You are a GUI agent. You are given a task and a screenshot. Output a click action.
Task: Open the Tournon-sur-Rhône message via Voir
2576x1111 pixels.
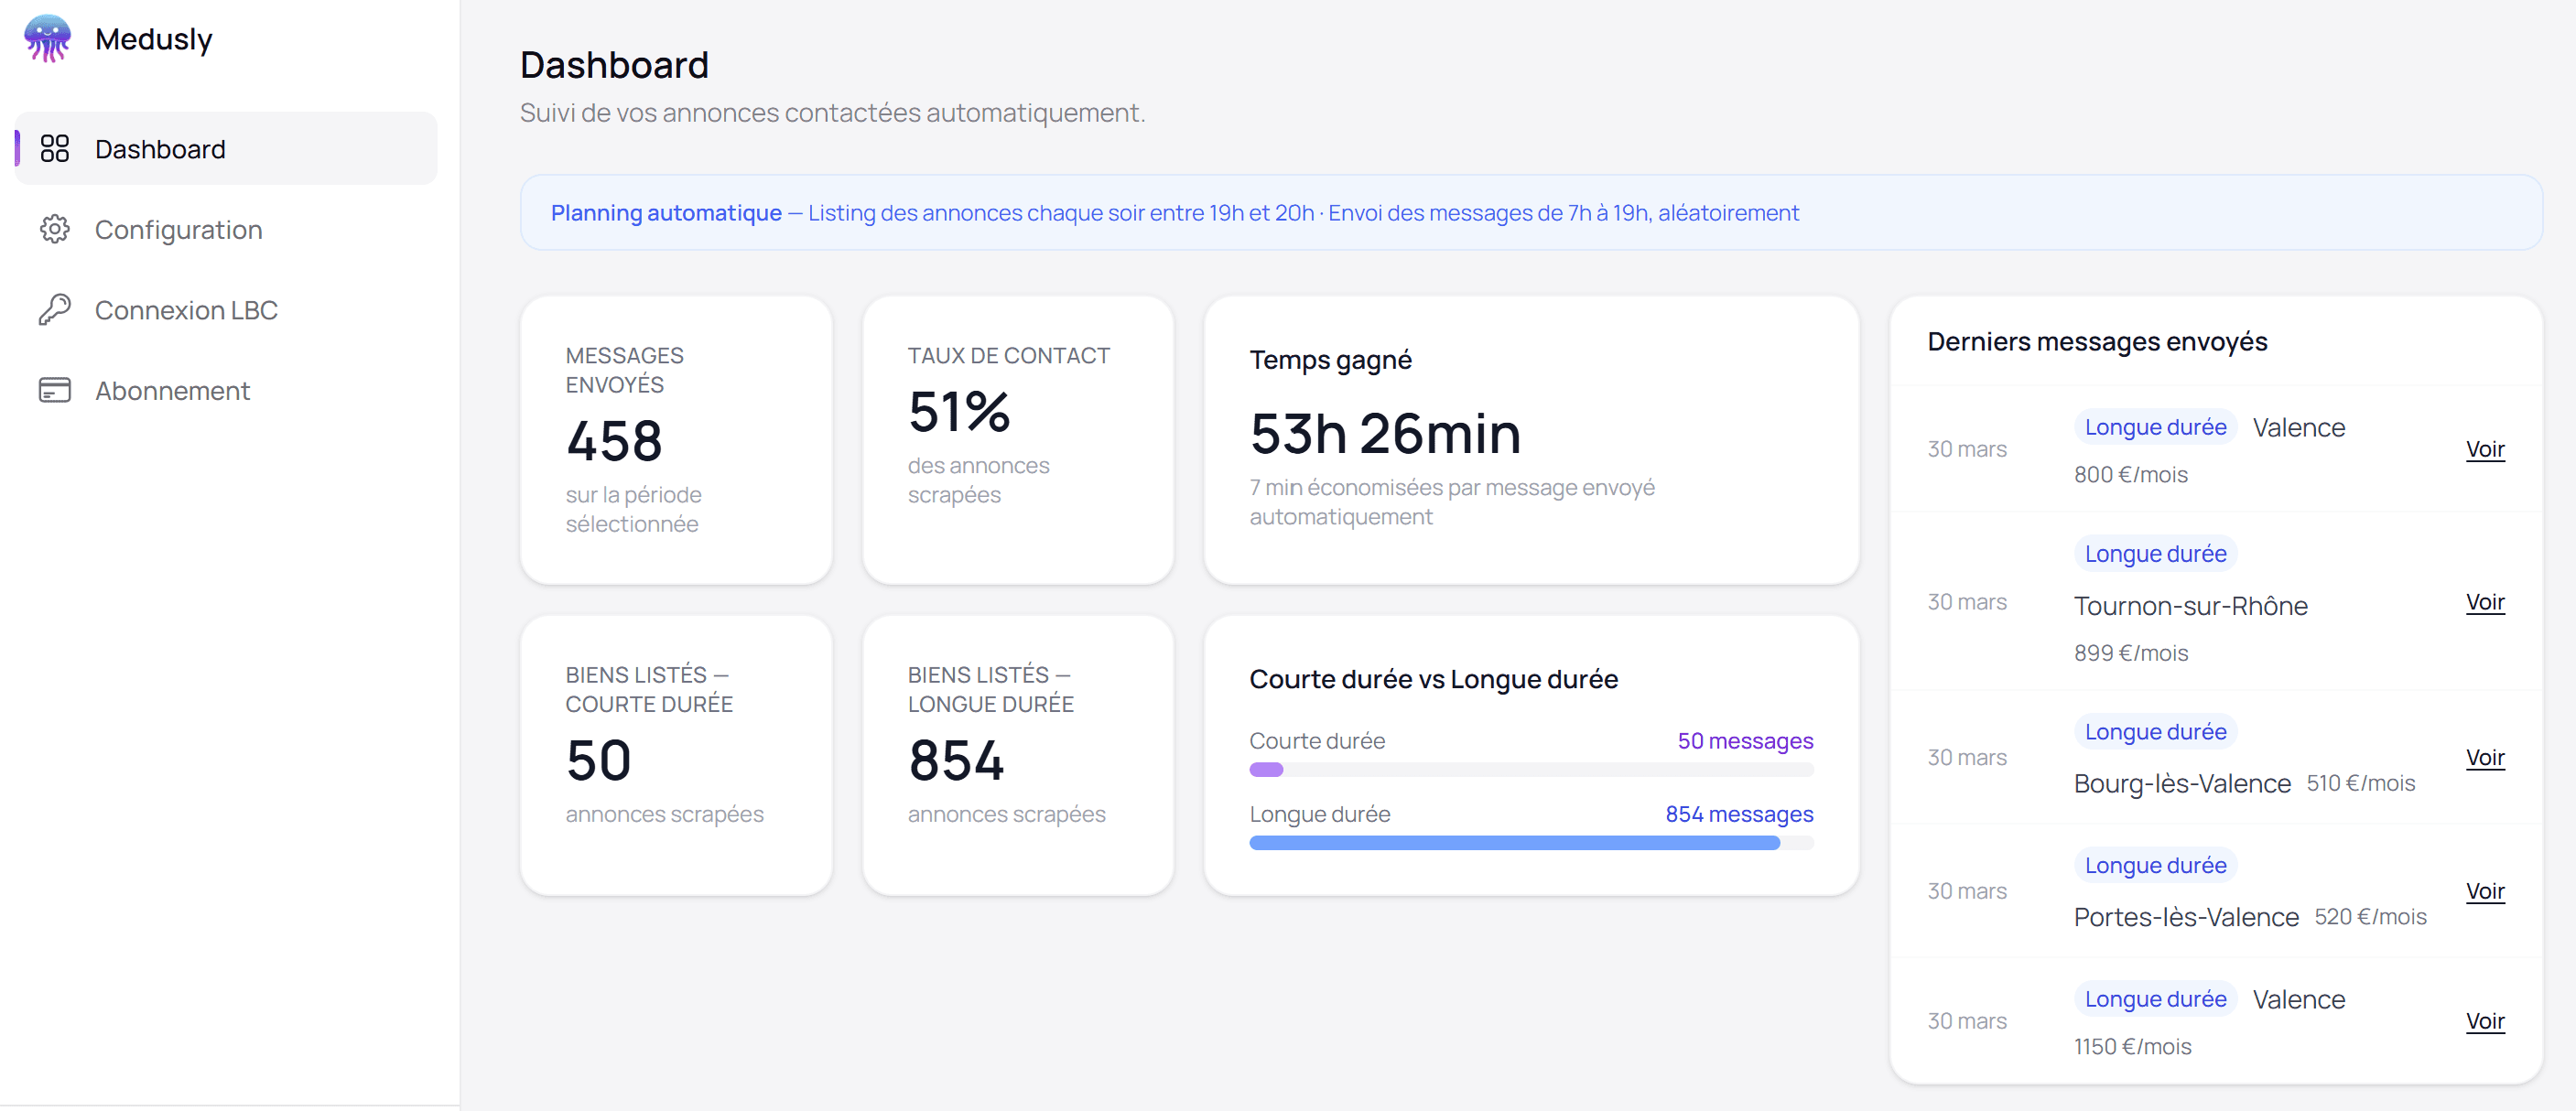[2486, 602]
